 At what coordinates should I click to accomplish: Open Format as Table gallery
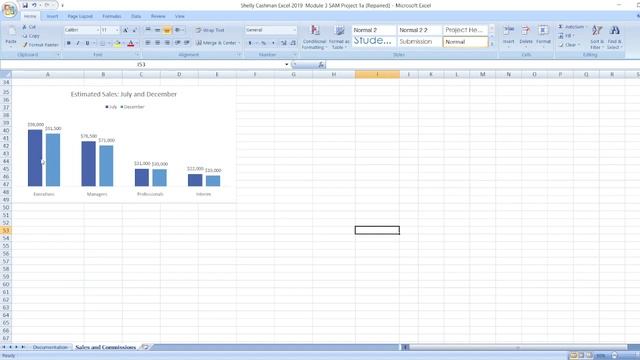339,37
